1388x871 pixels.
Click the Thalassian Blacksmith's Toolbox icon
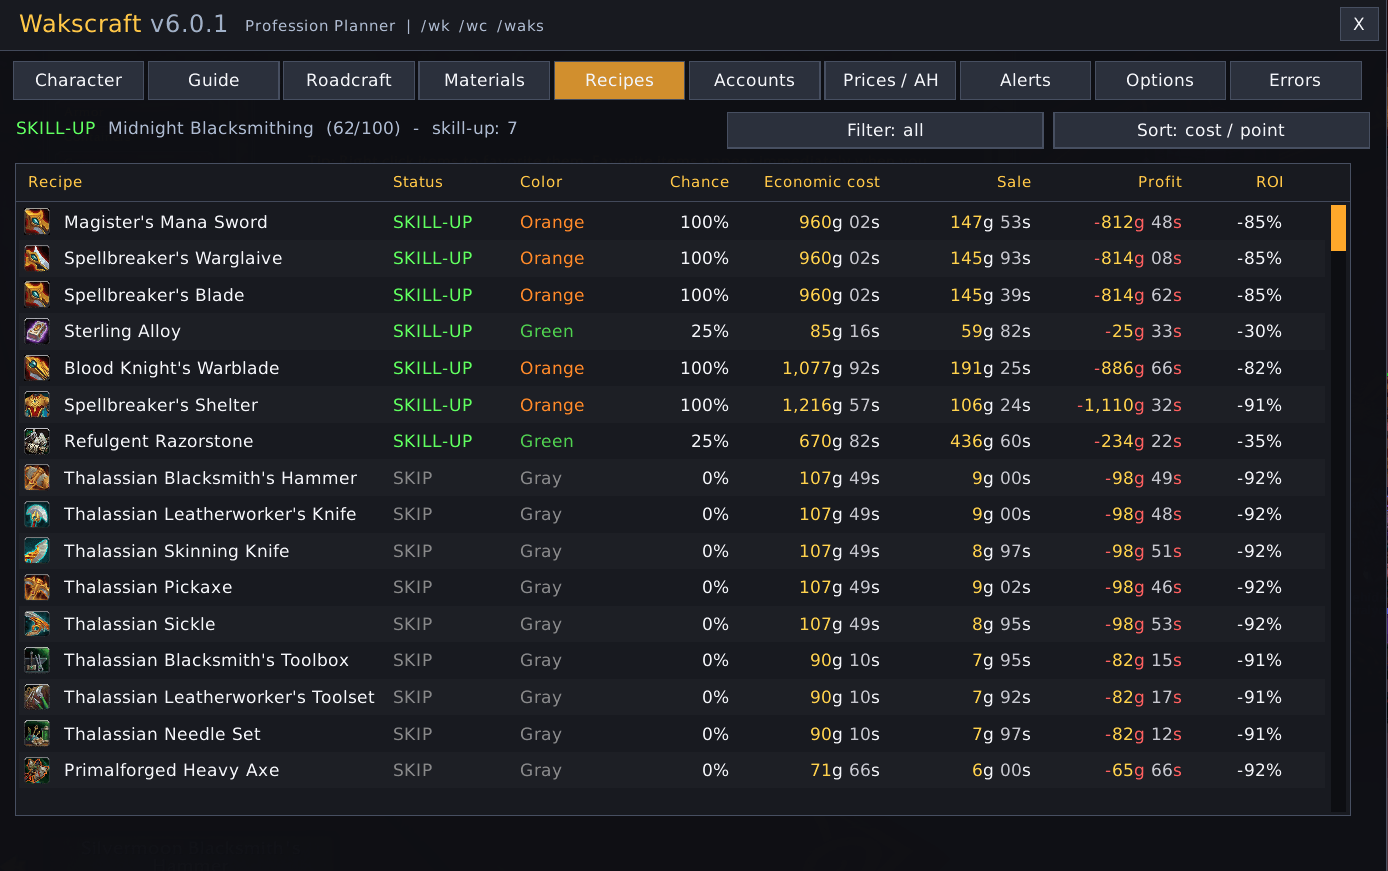37,660
